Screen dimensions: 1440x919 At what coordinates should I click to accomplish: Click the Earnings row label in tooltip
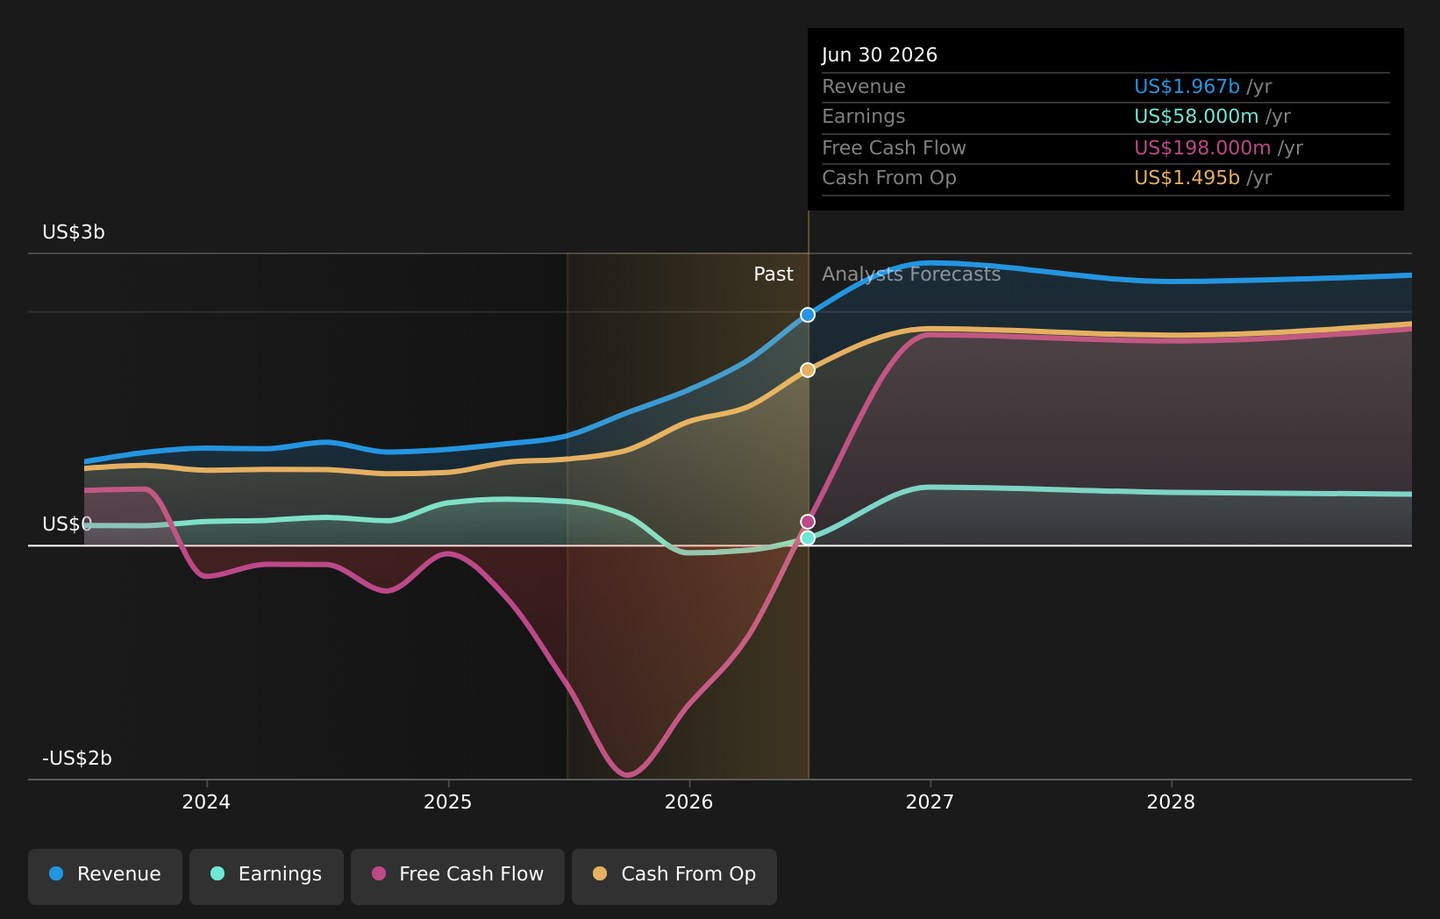click(864, 117)
